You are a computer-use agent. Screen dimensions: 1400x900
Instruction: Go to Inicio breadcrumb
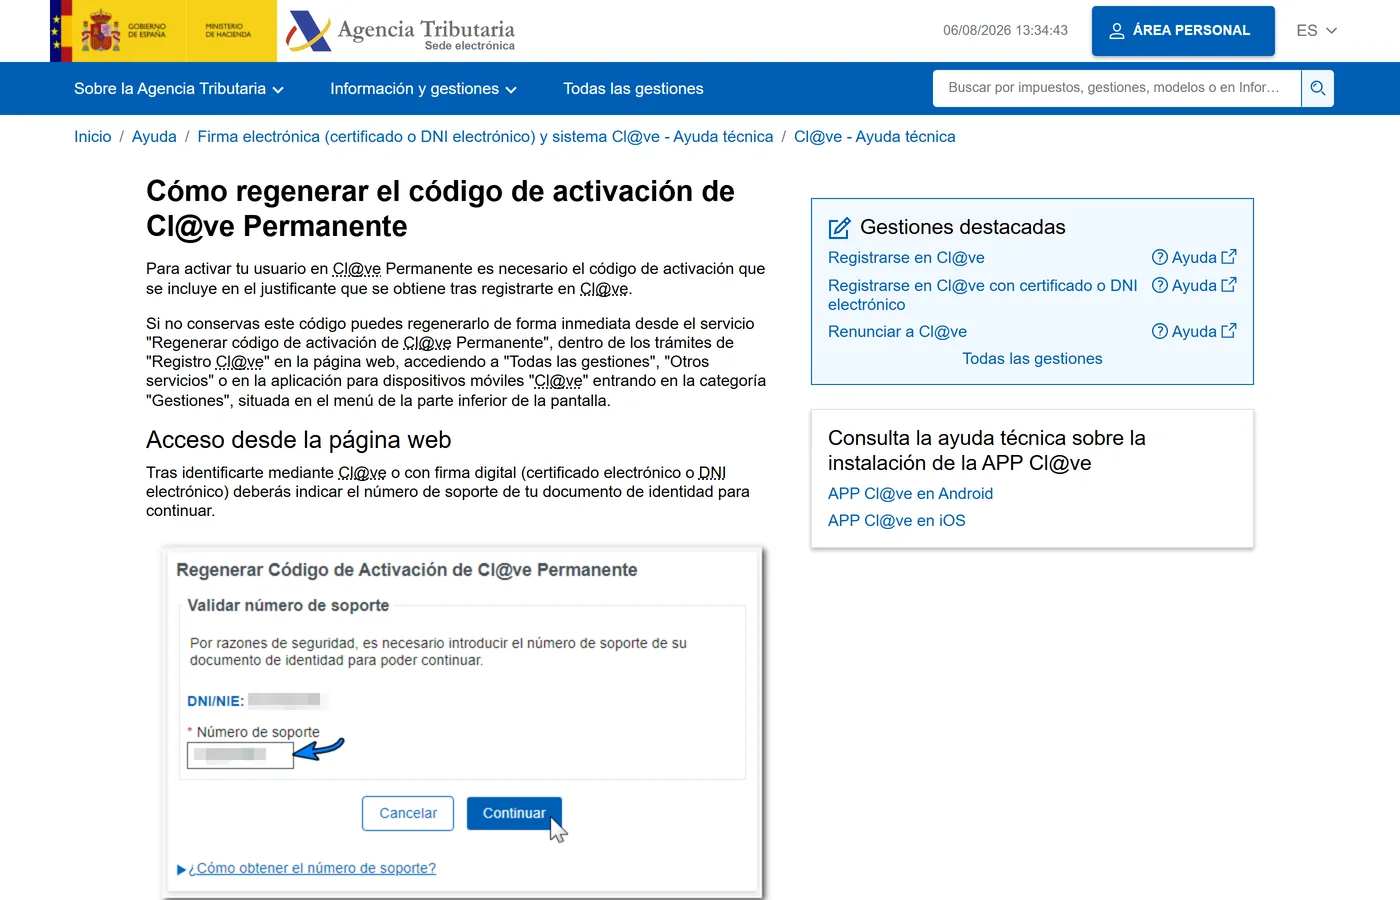(x=93, y=137)
